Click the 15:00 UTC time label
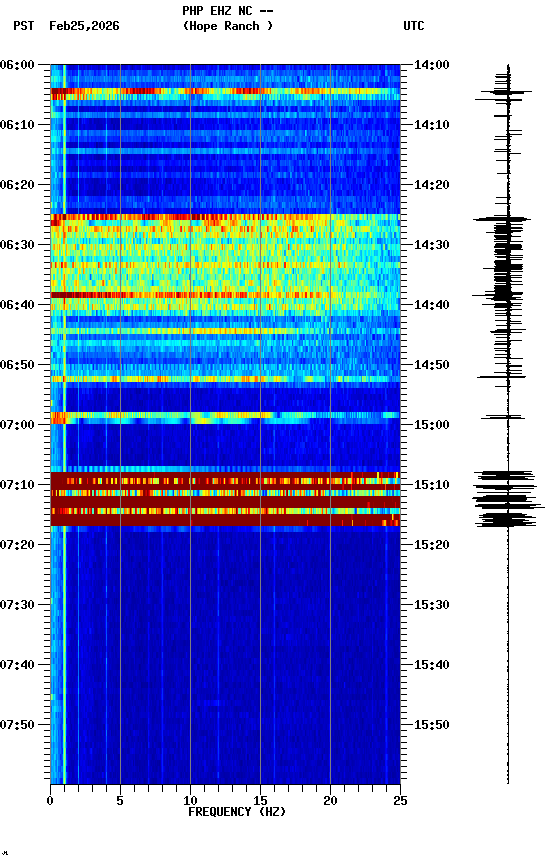This screenshot has height=864, width=552. tap(432, 425)
